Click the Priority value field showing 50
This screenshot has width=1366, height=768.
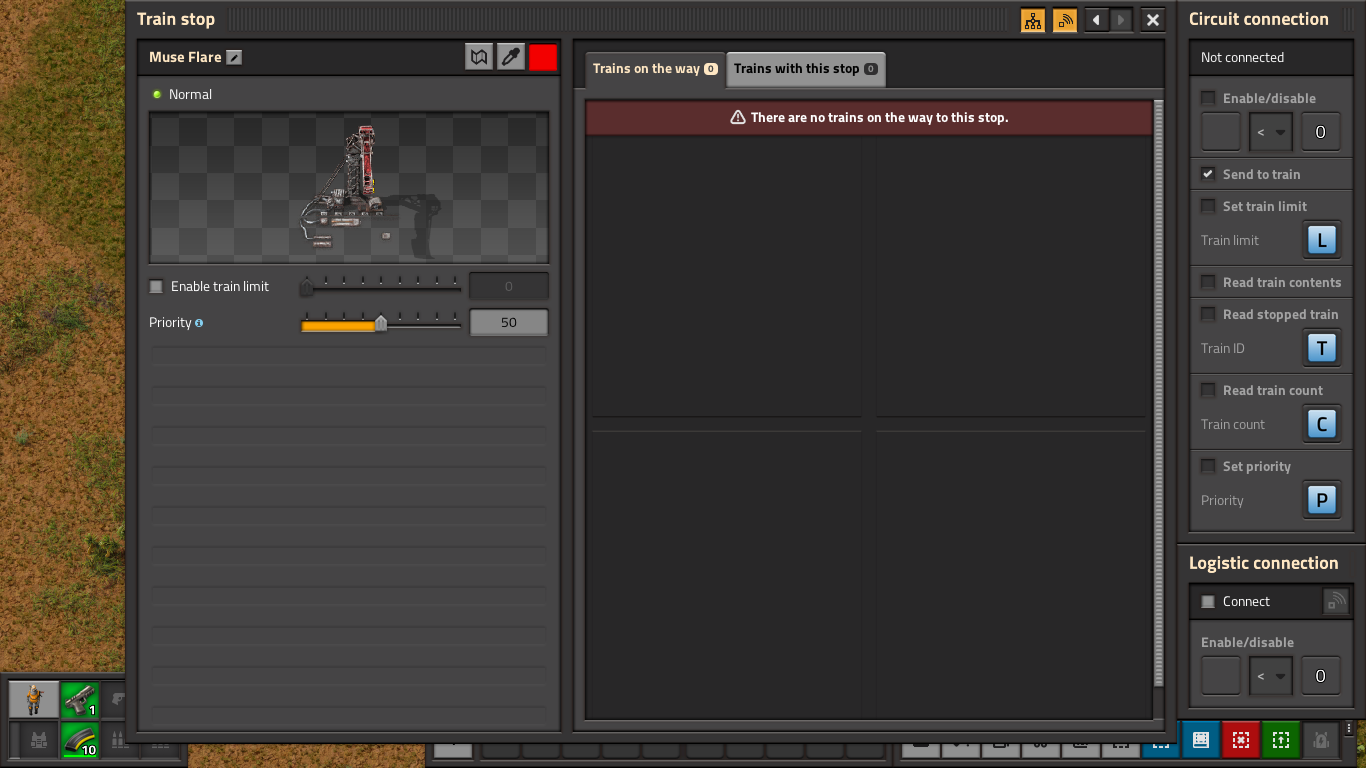tap(509, 323)
